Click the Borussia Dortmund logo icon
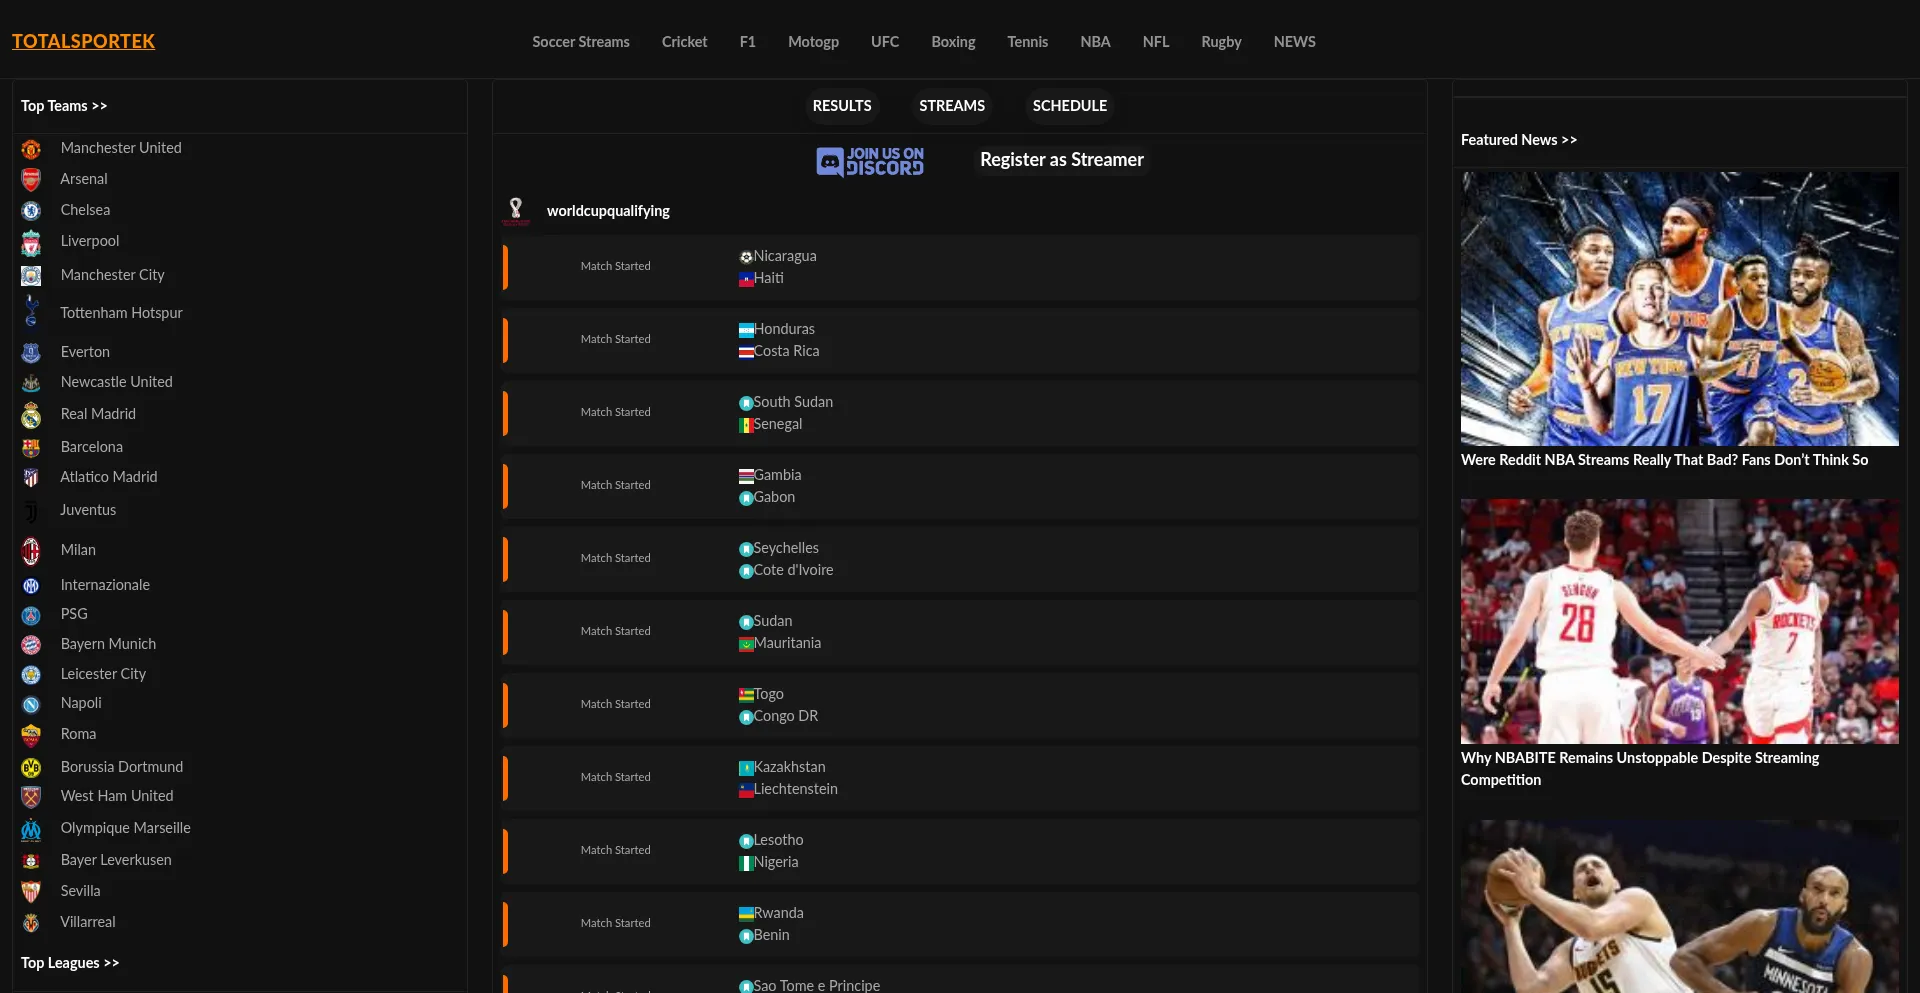Screen dimensions: 1920x993 pyautogui.click(x=31, y=767)
